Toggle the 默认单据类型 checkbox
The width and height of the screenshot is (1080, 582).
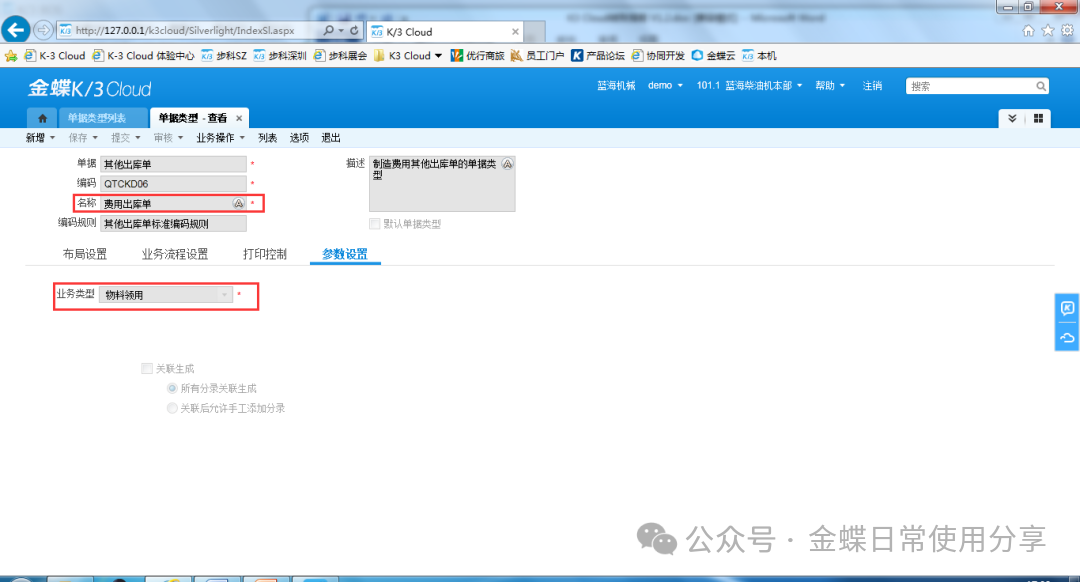[x=375, y=224]
